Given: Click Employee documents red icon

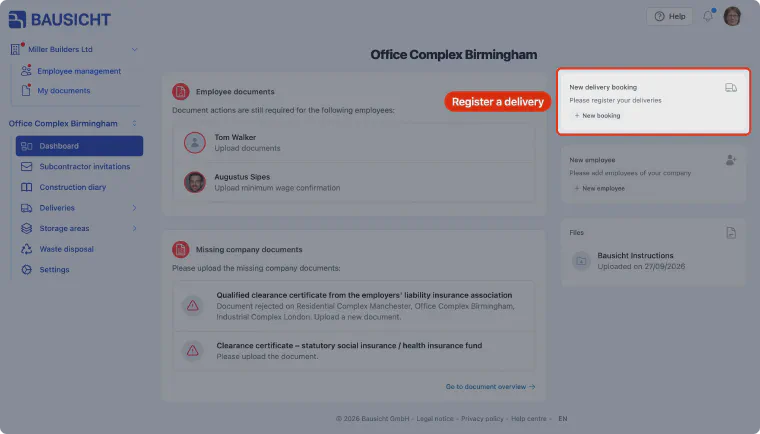Looking at the screenshot, I should (181, 91).
